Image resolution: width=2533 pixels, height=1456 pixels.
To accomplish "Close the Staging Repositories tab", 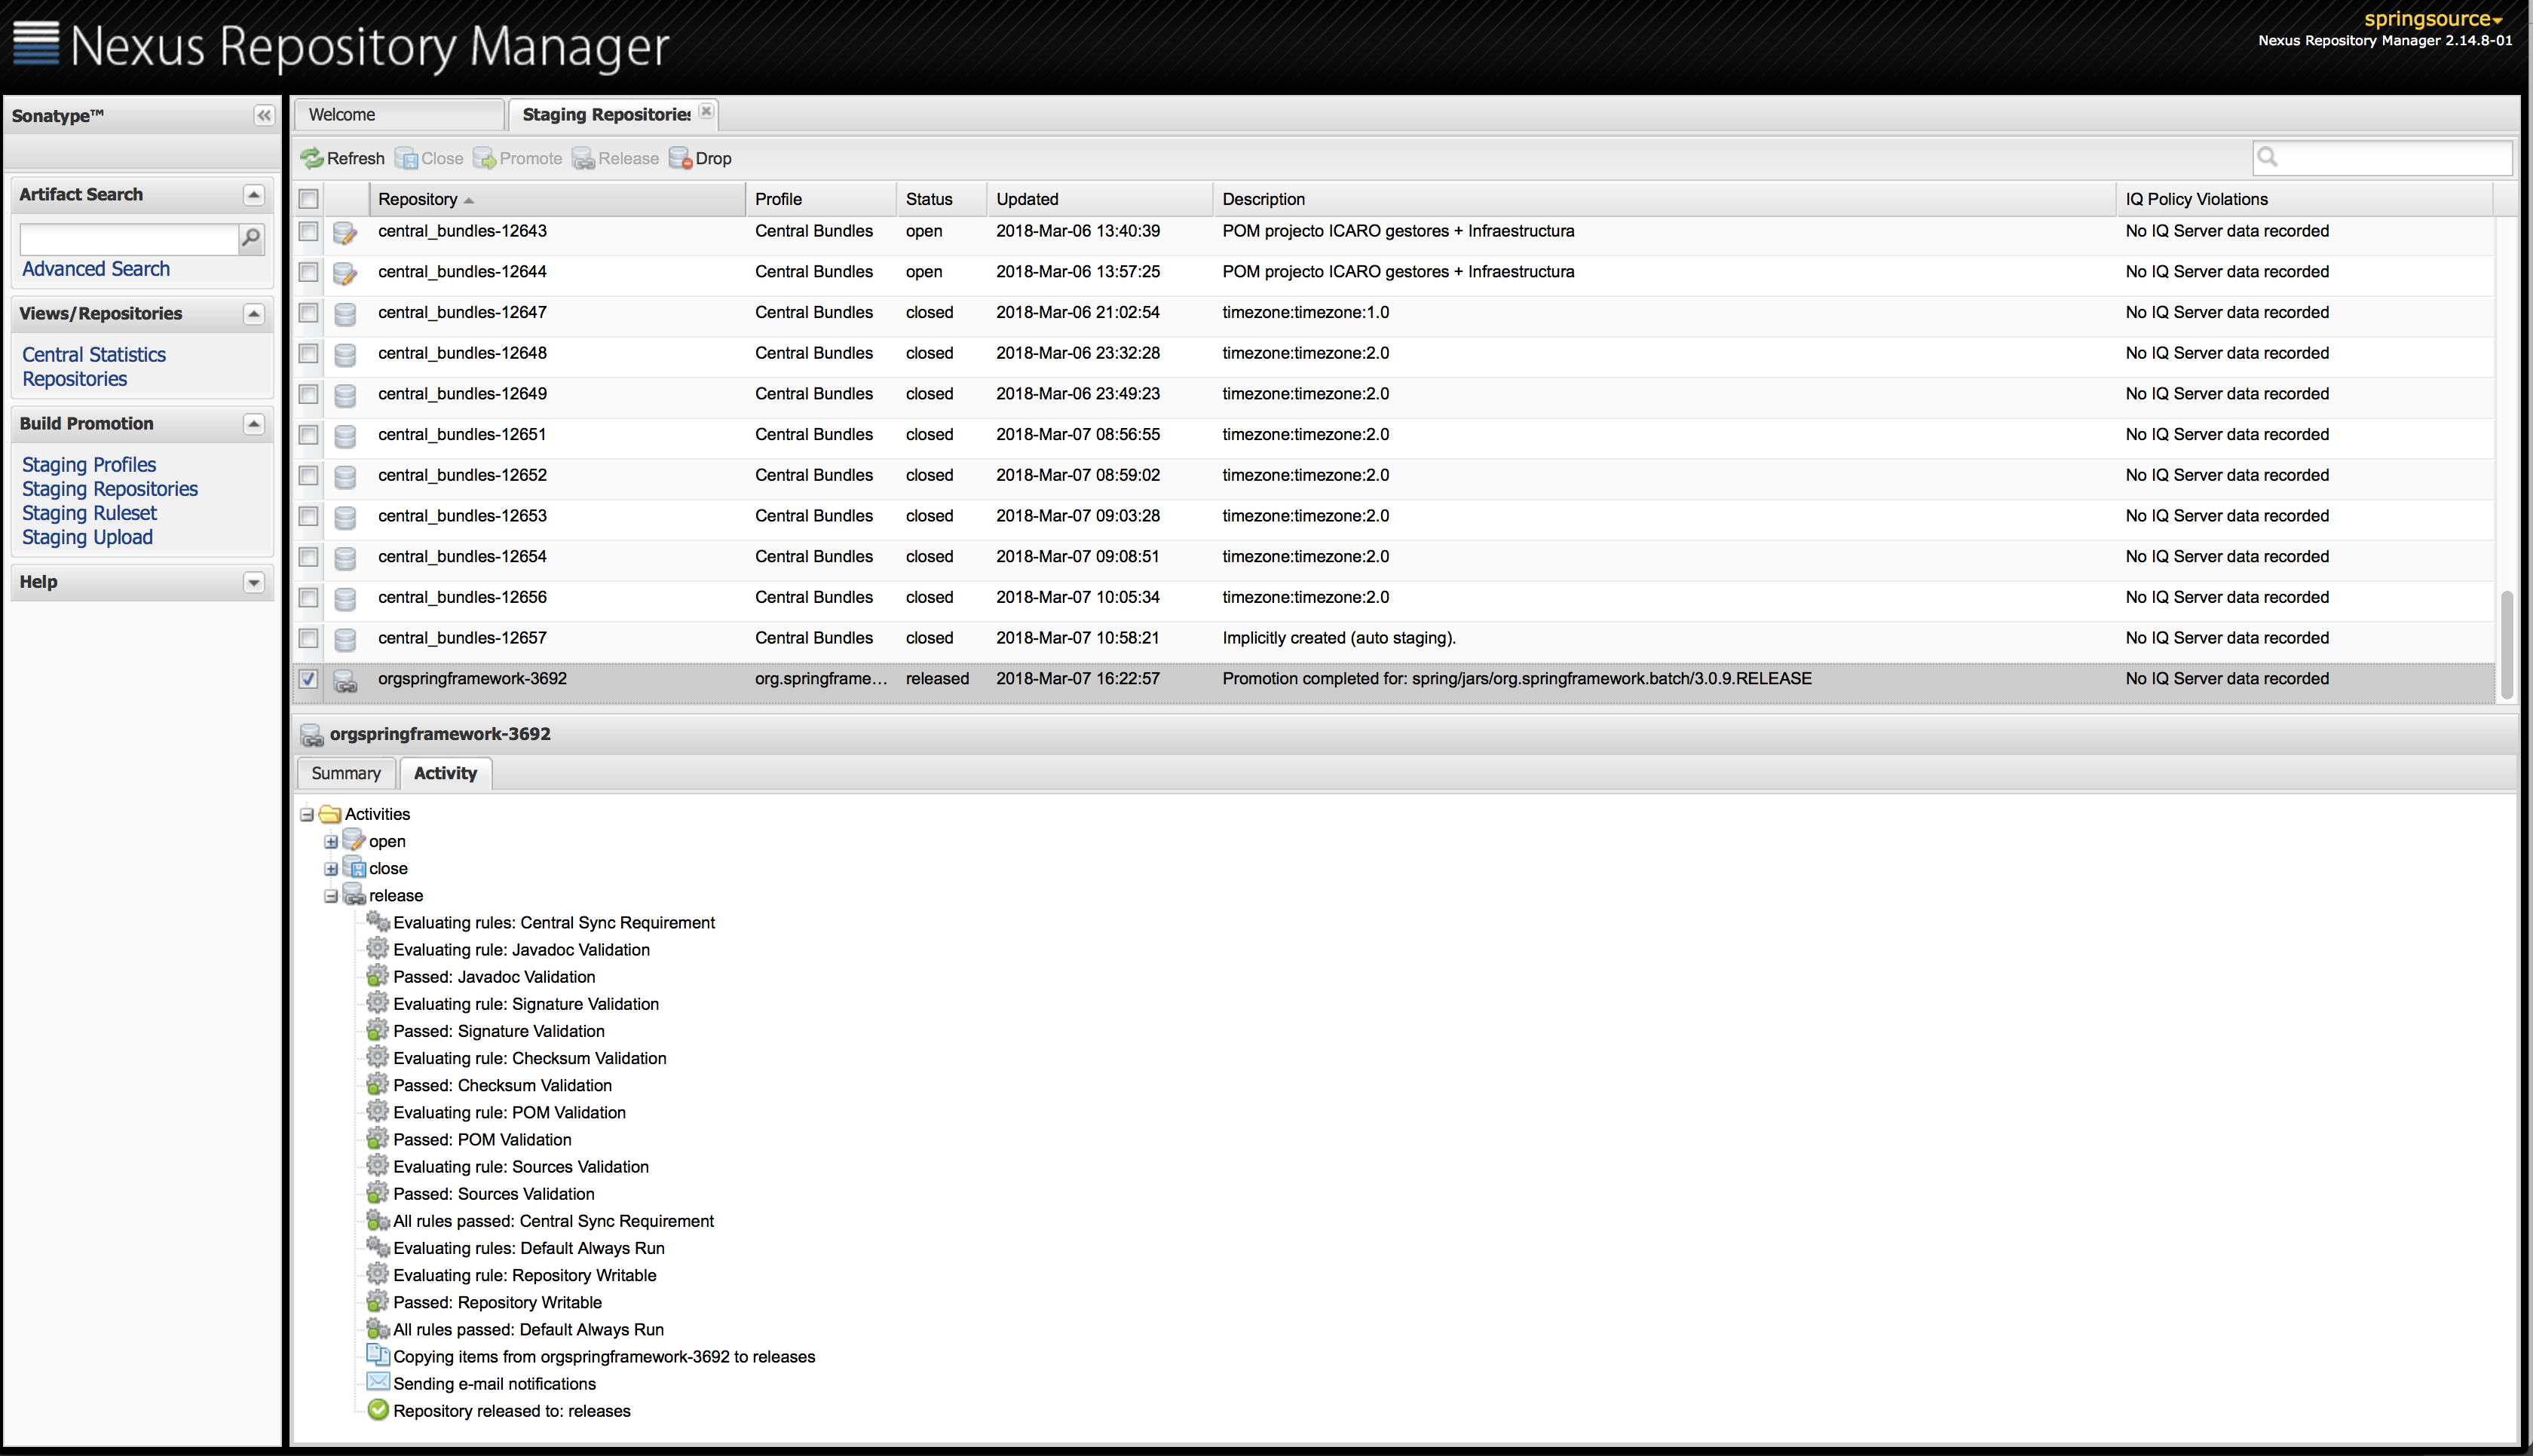I will click(706, 112).
